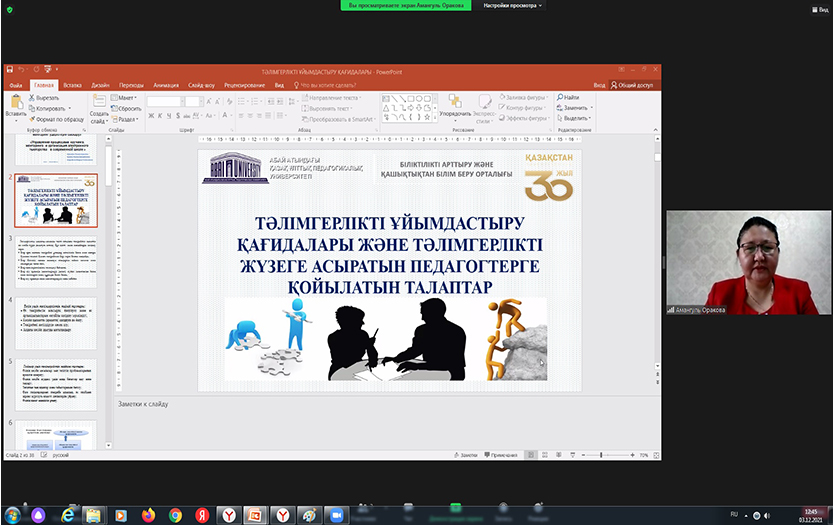
Task: Switch to the Вставка ribbon tab
Action: (72, 86)
